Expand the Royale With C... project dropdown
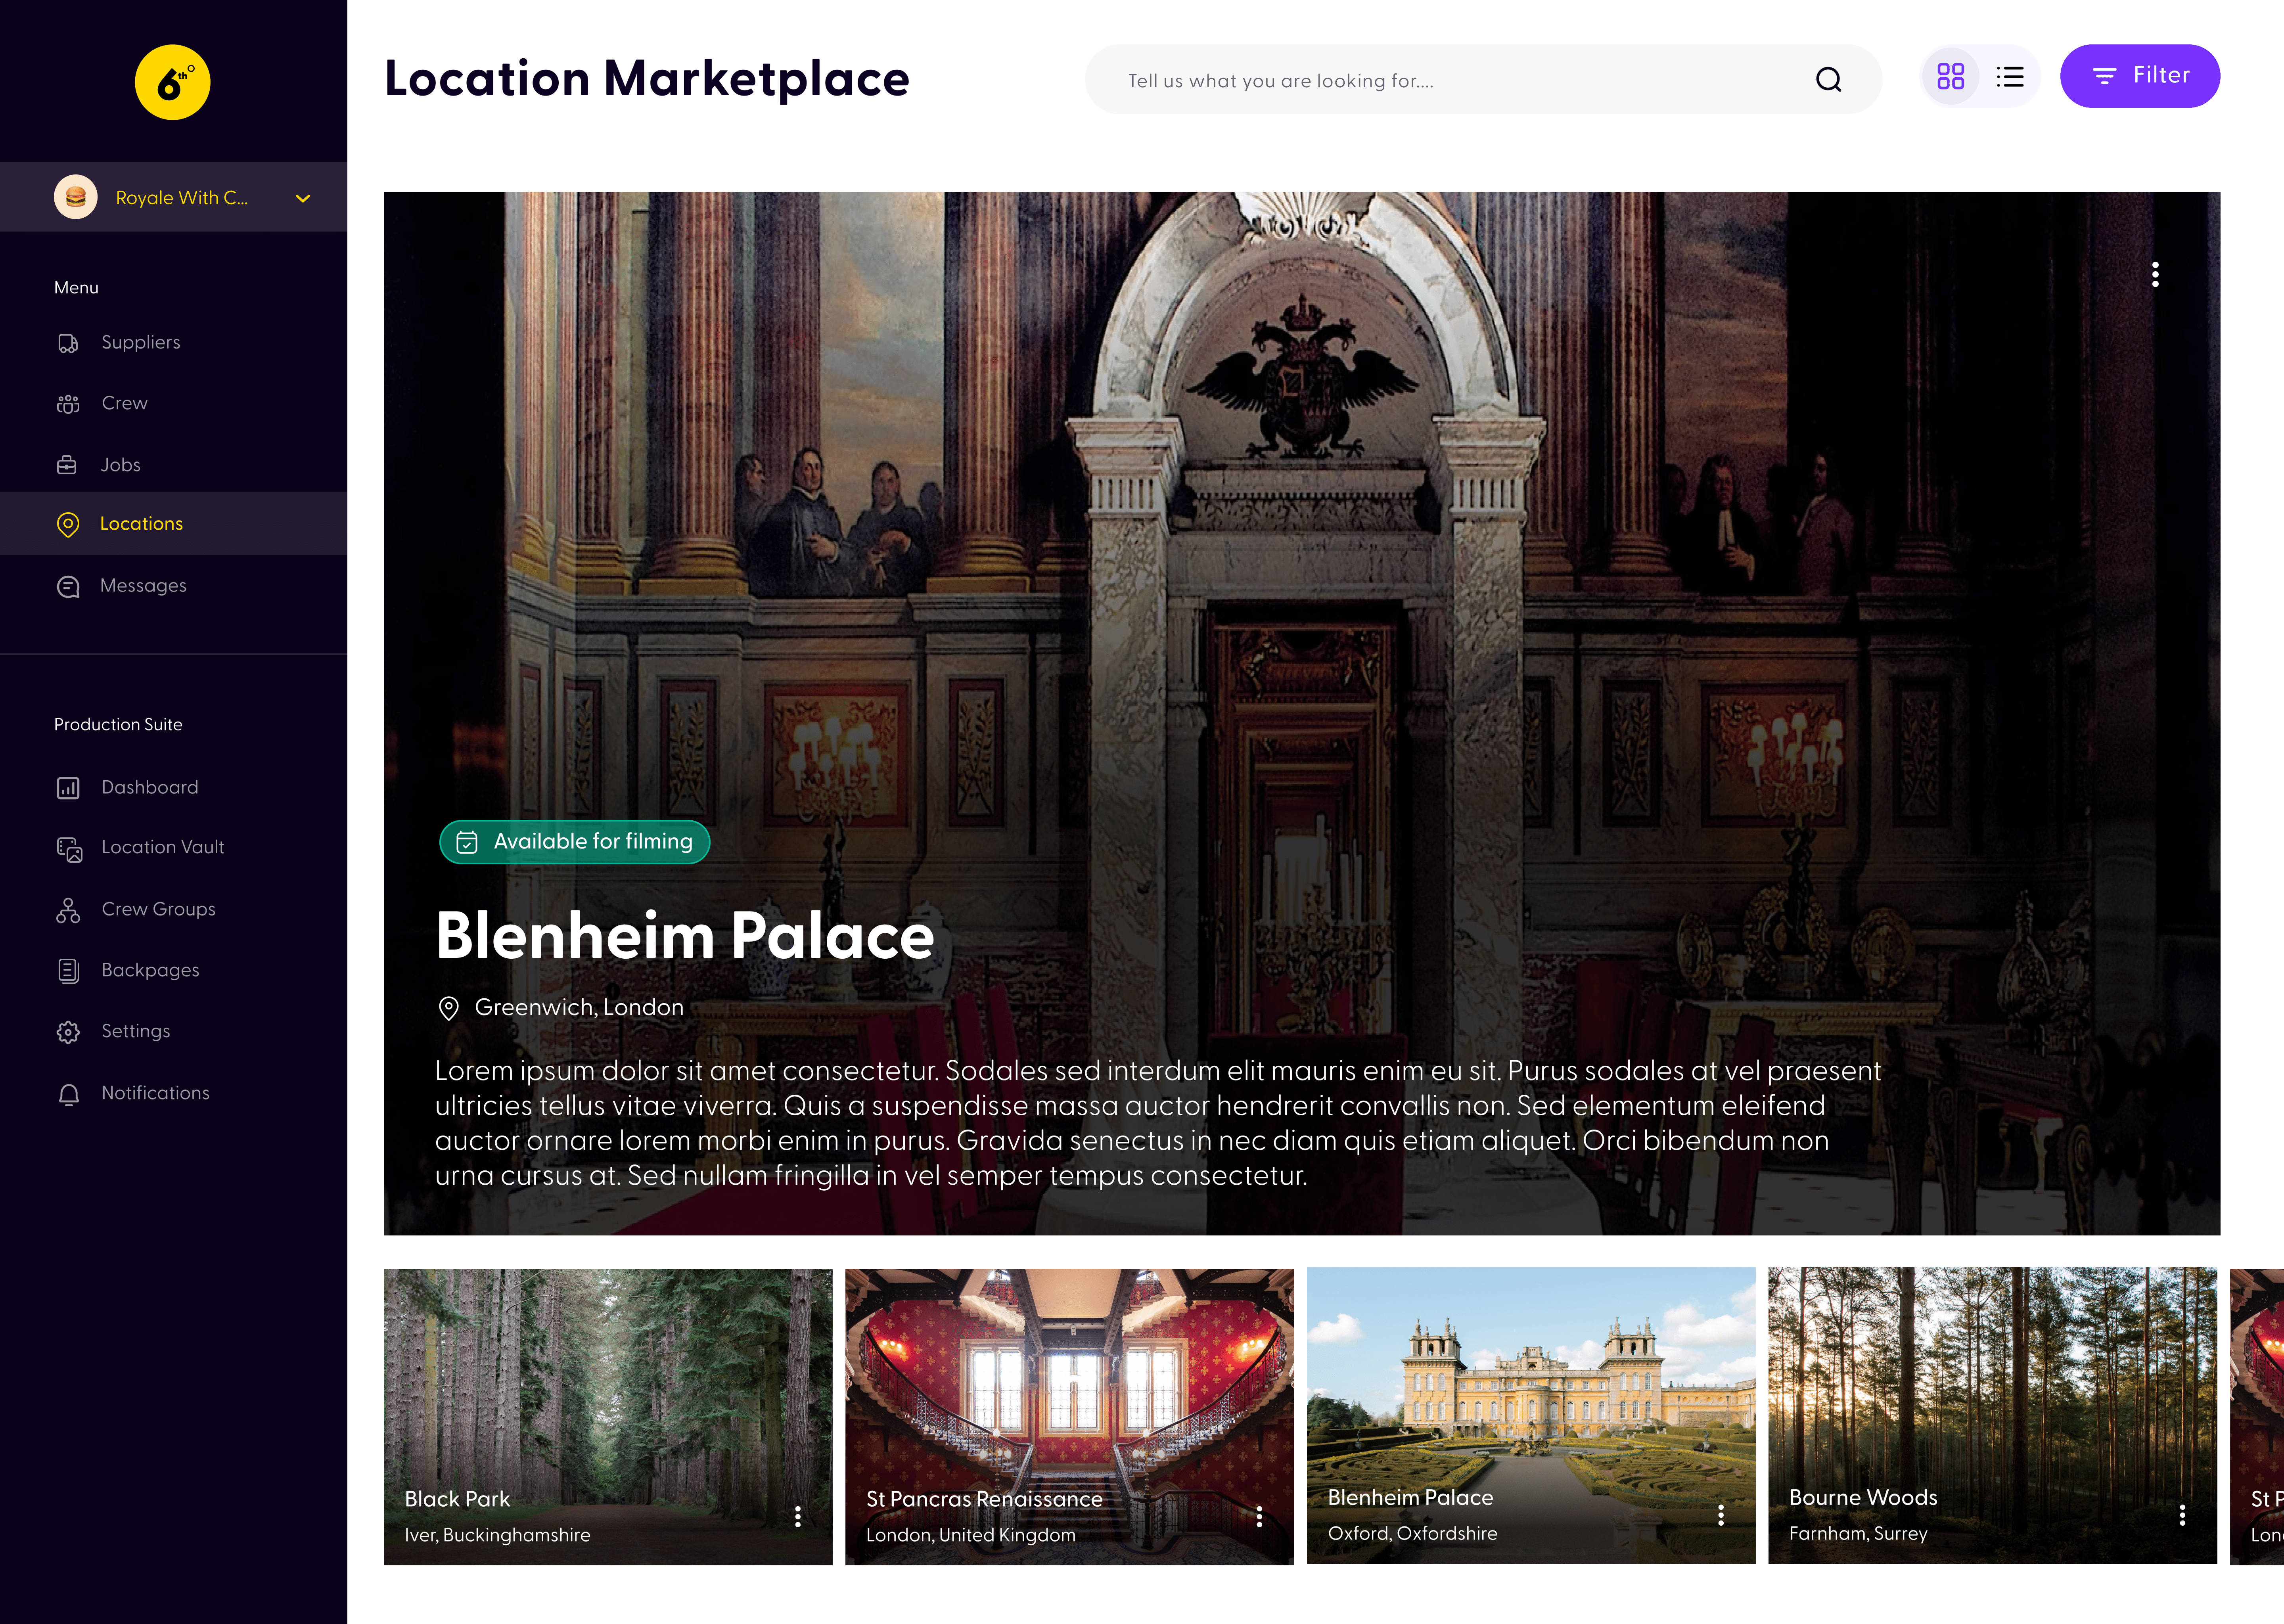Image resolution: width=2284 pixels, height=1624 pixels. [303, 198]
